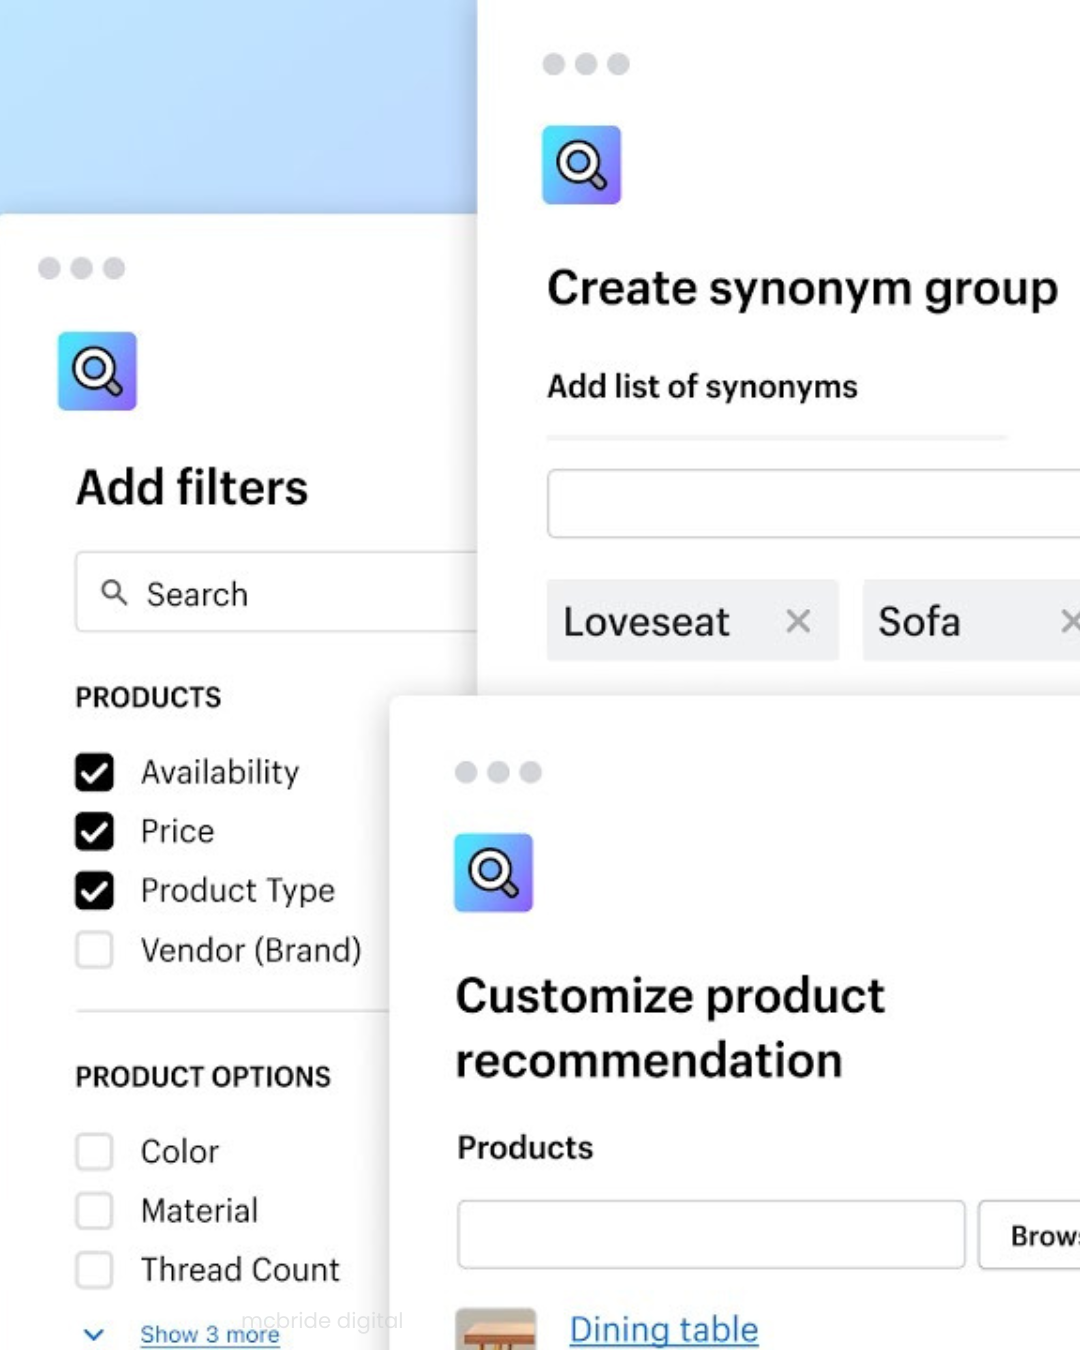Click the search icon inside the Search field
The height and width of the screenshot is (1350, 1080).
(114, 593)
